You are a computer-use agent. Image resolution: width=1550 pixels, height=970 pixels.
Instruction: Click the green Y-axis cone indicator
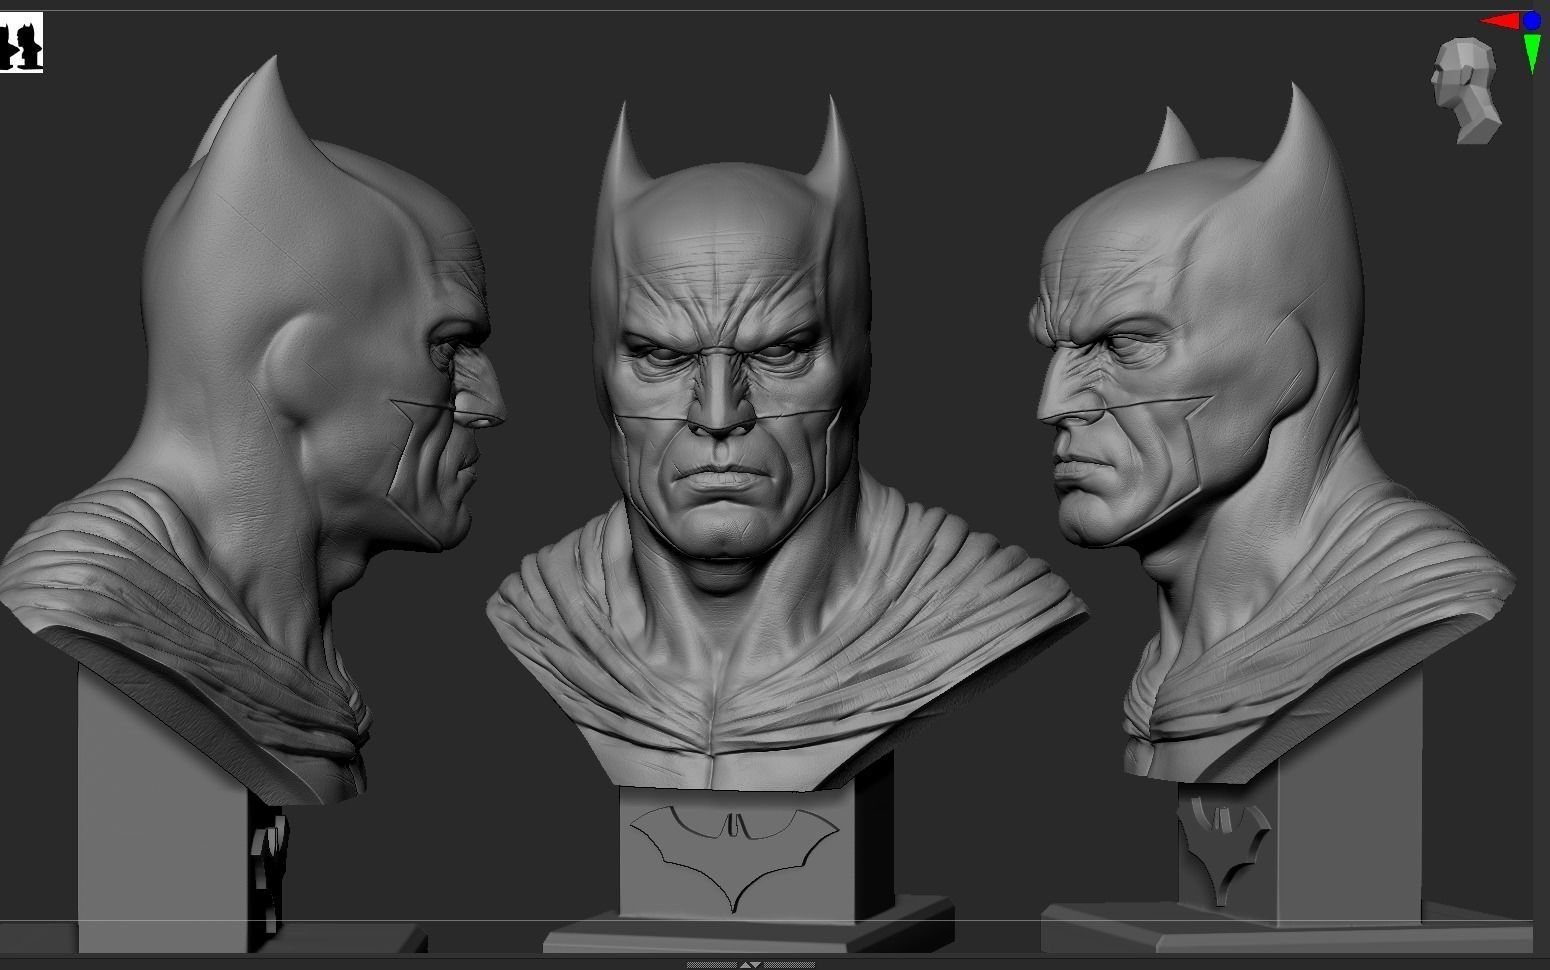(1532, 53)
